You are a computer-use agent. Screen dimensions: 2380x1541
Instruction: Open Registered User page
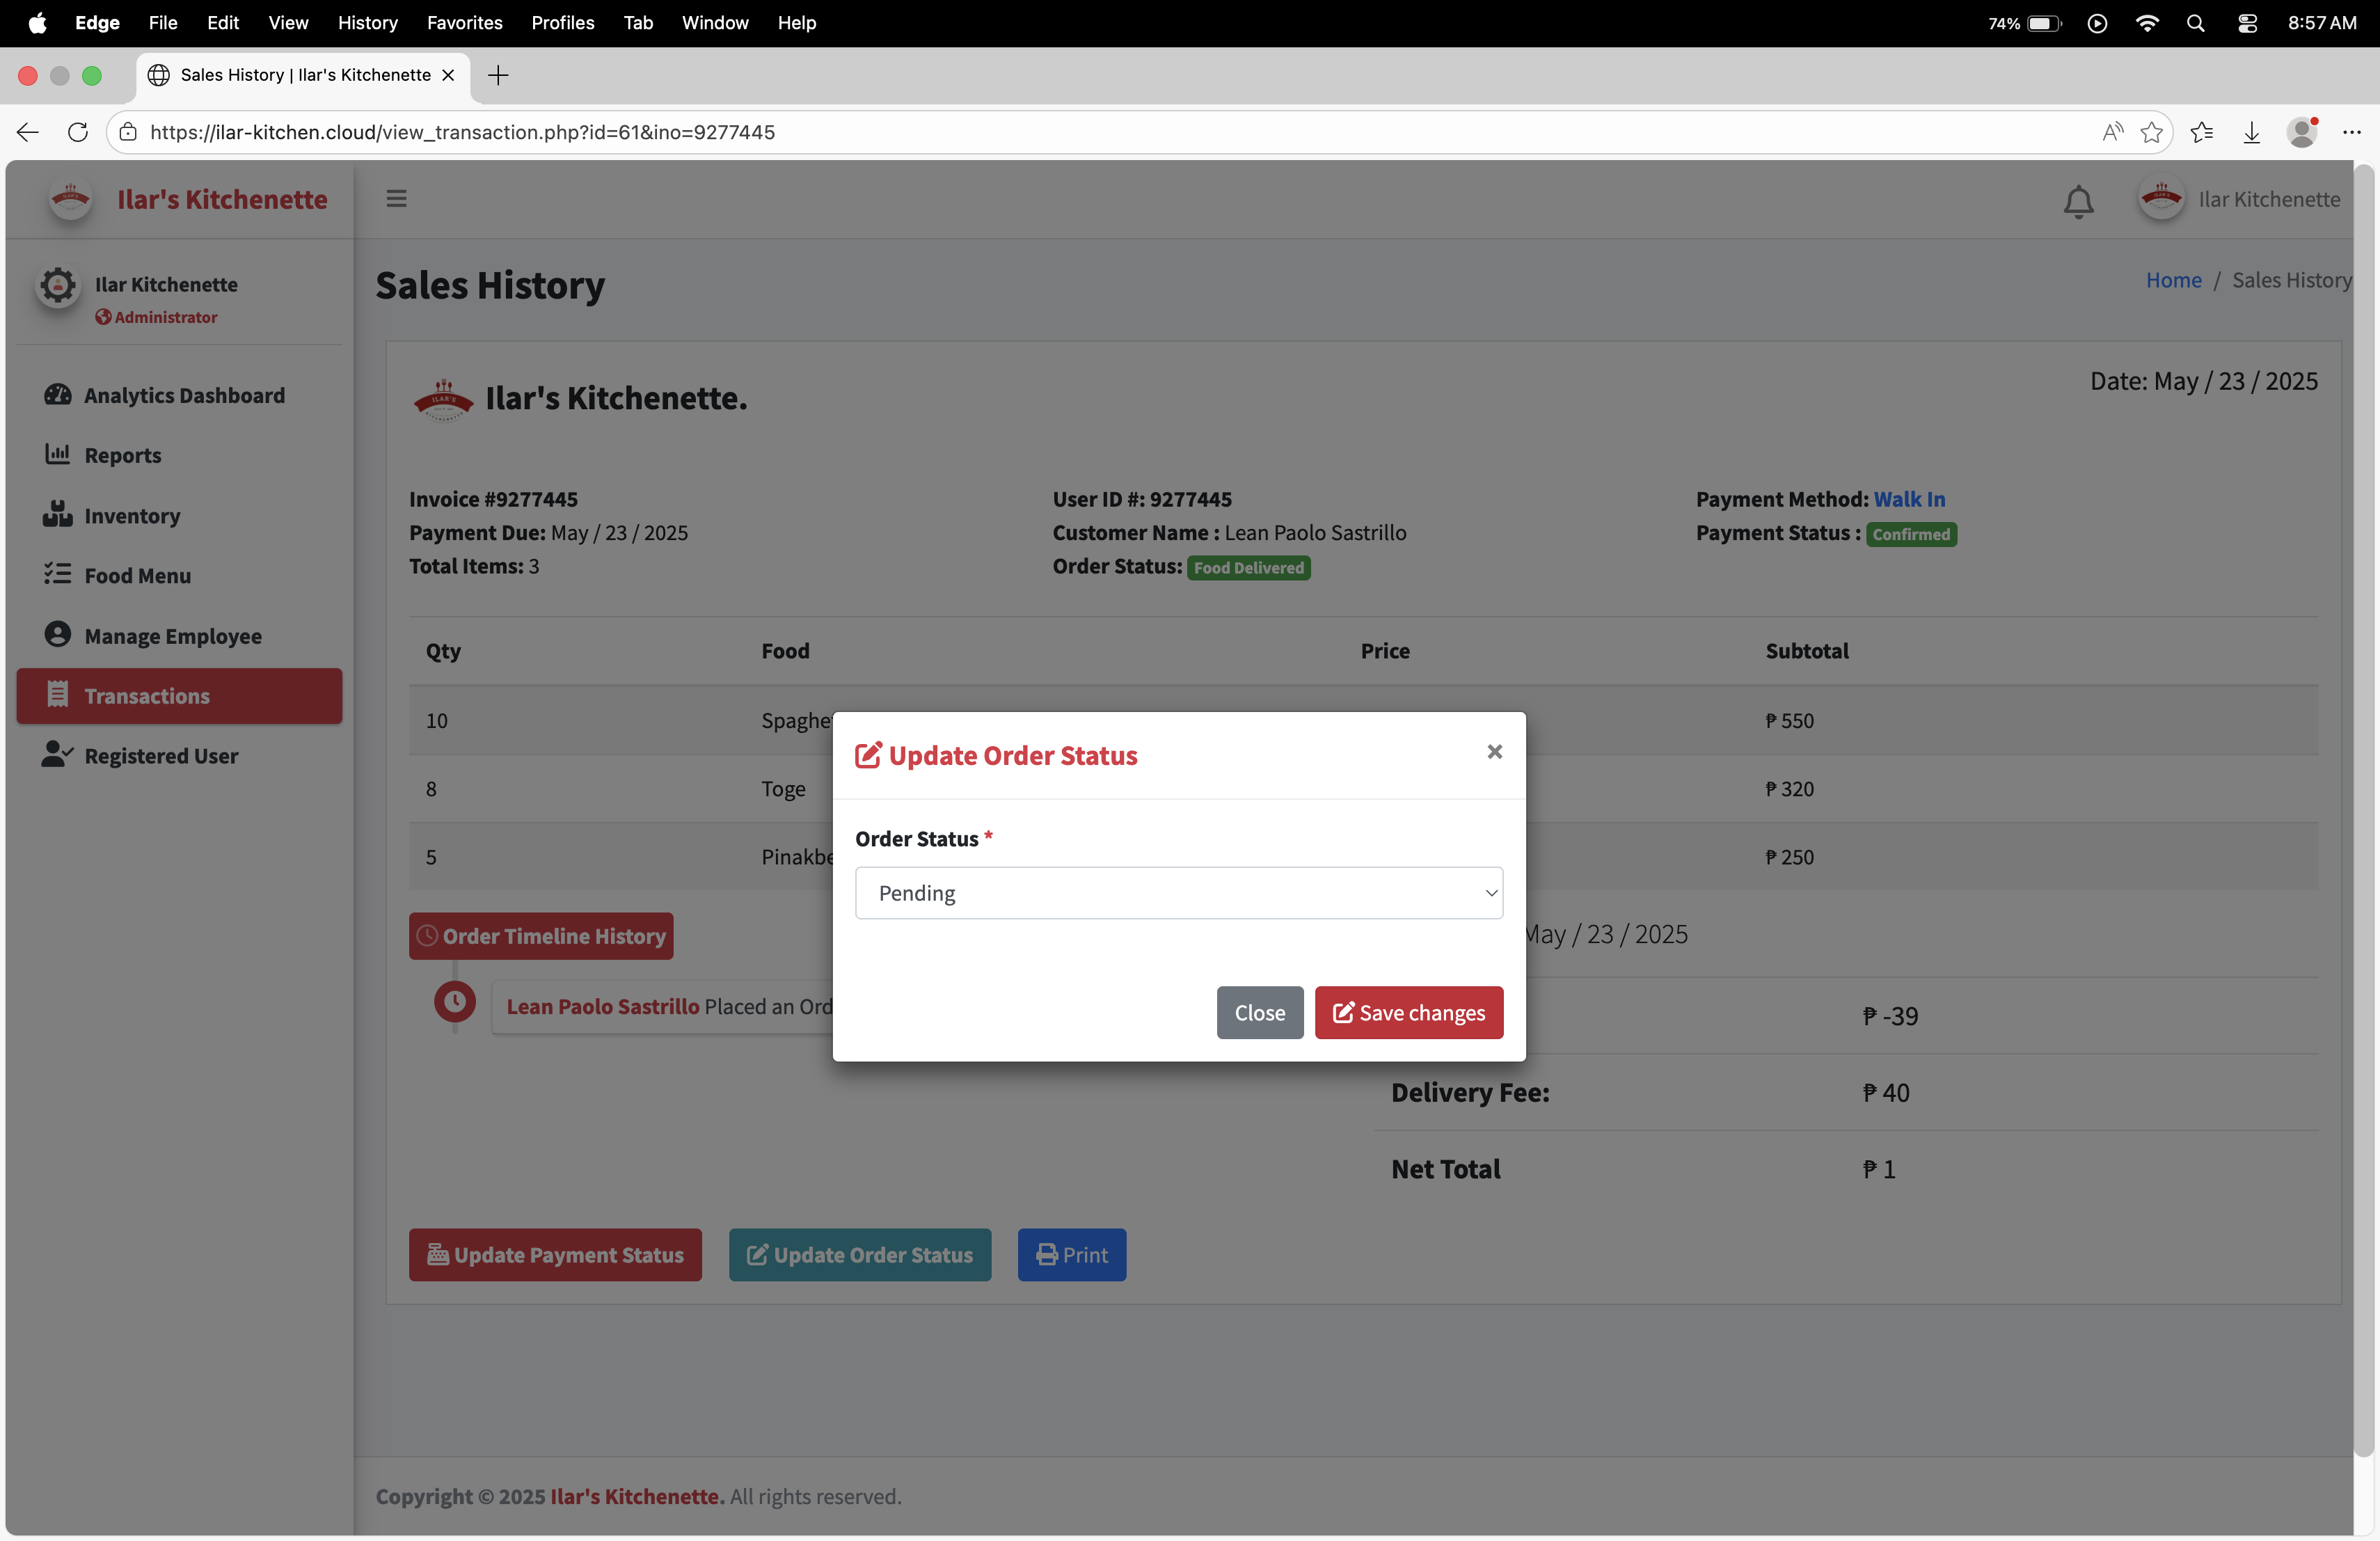coord(160,756)
